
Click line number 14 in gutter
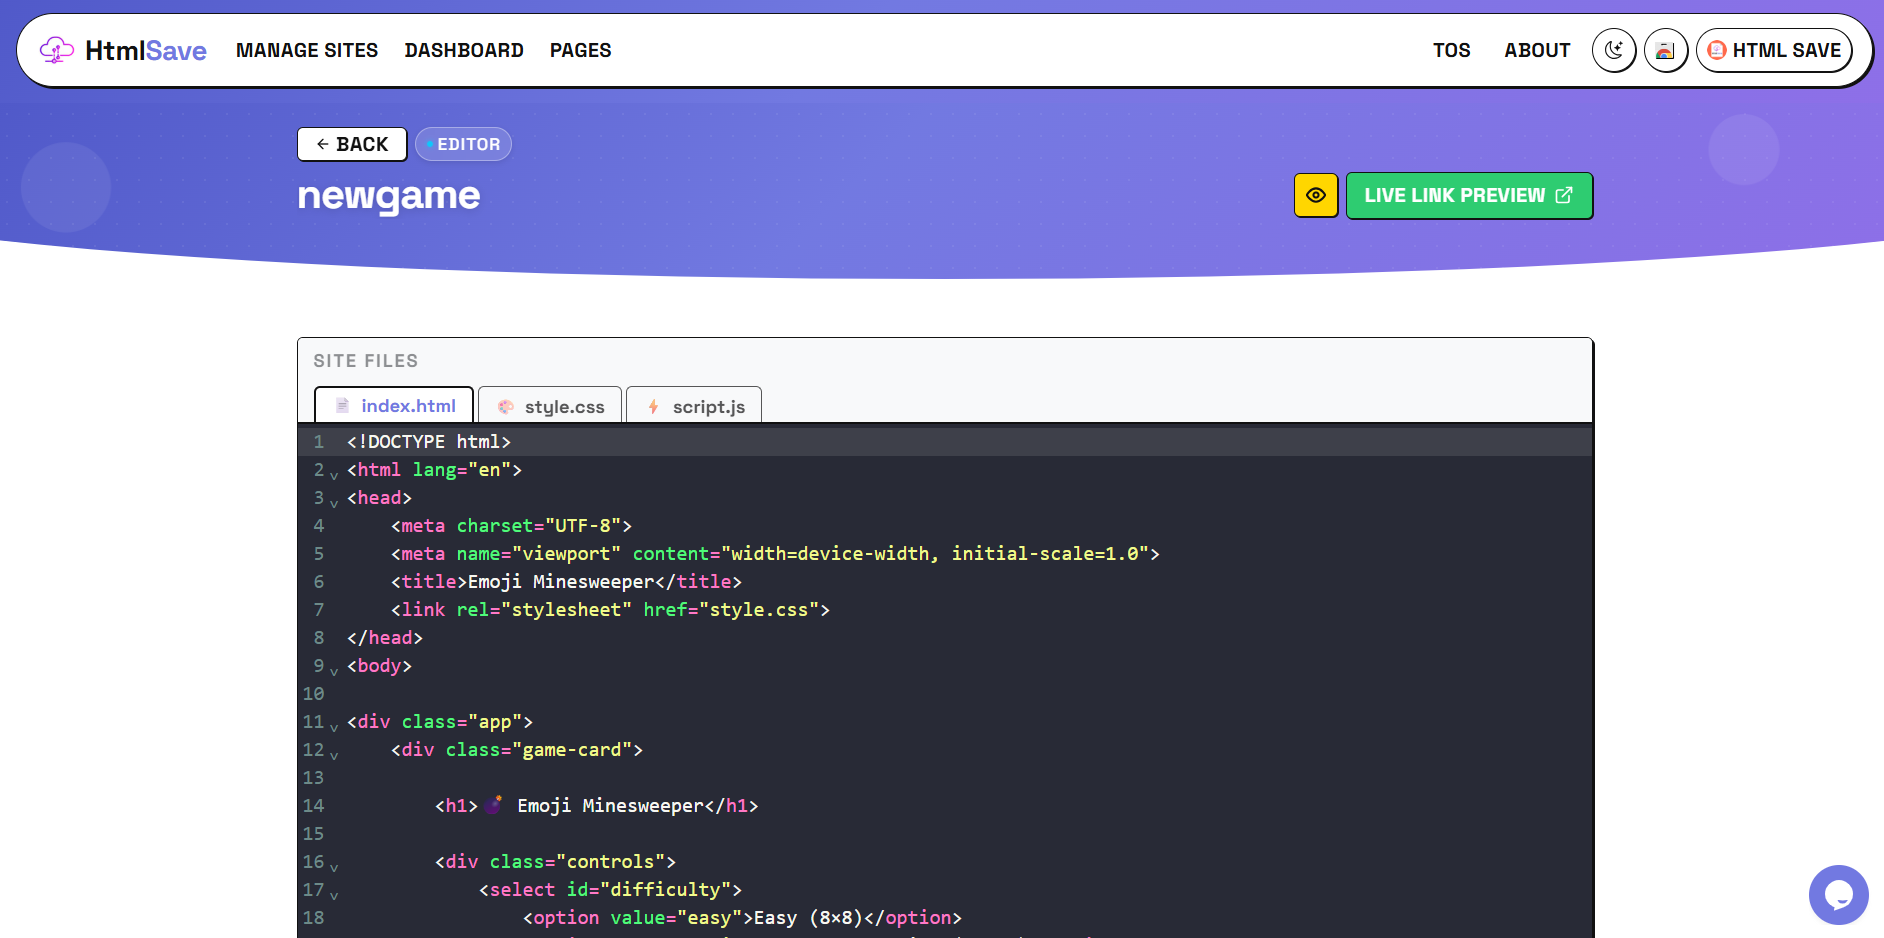[313, 805]
